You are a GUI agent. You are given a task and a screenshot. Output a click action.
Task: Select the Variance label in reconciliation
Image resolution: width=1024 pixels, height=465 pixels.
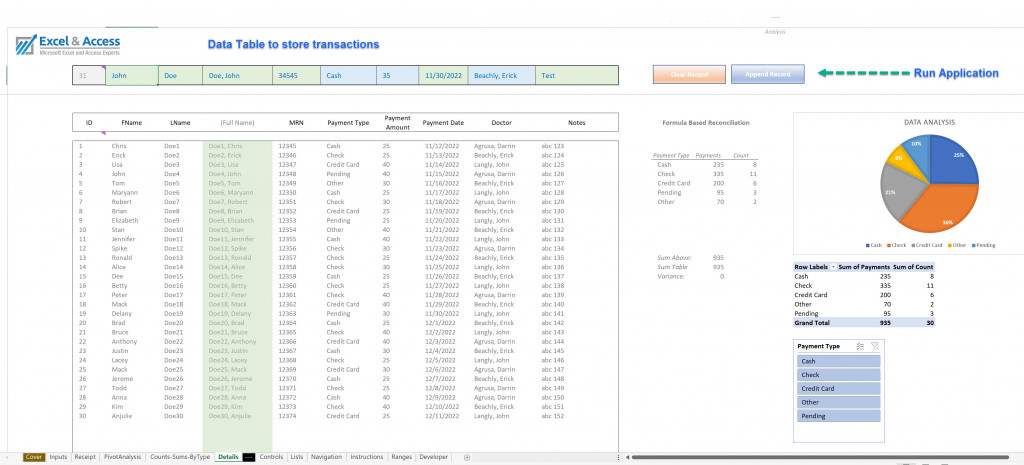point(671,276)
